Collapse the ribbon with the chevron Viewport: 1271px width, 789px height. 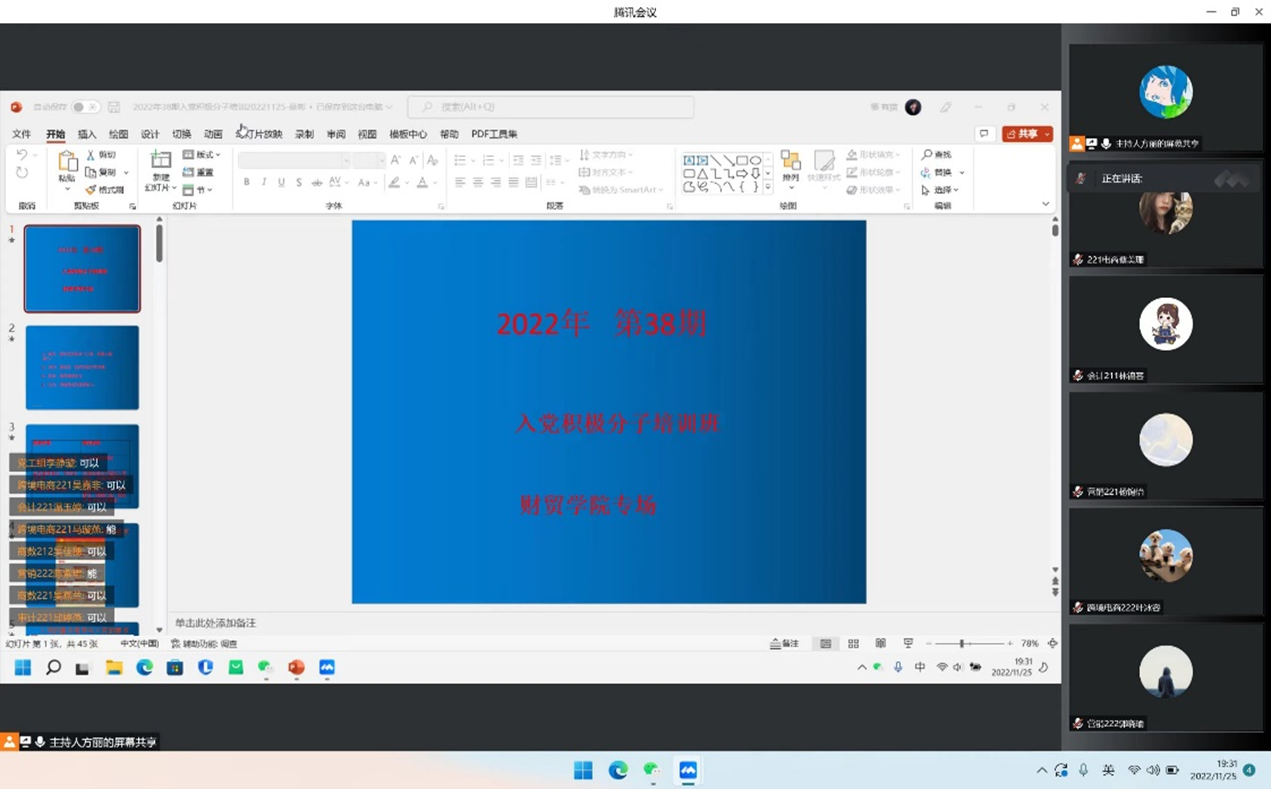click(1046, 204)
